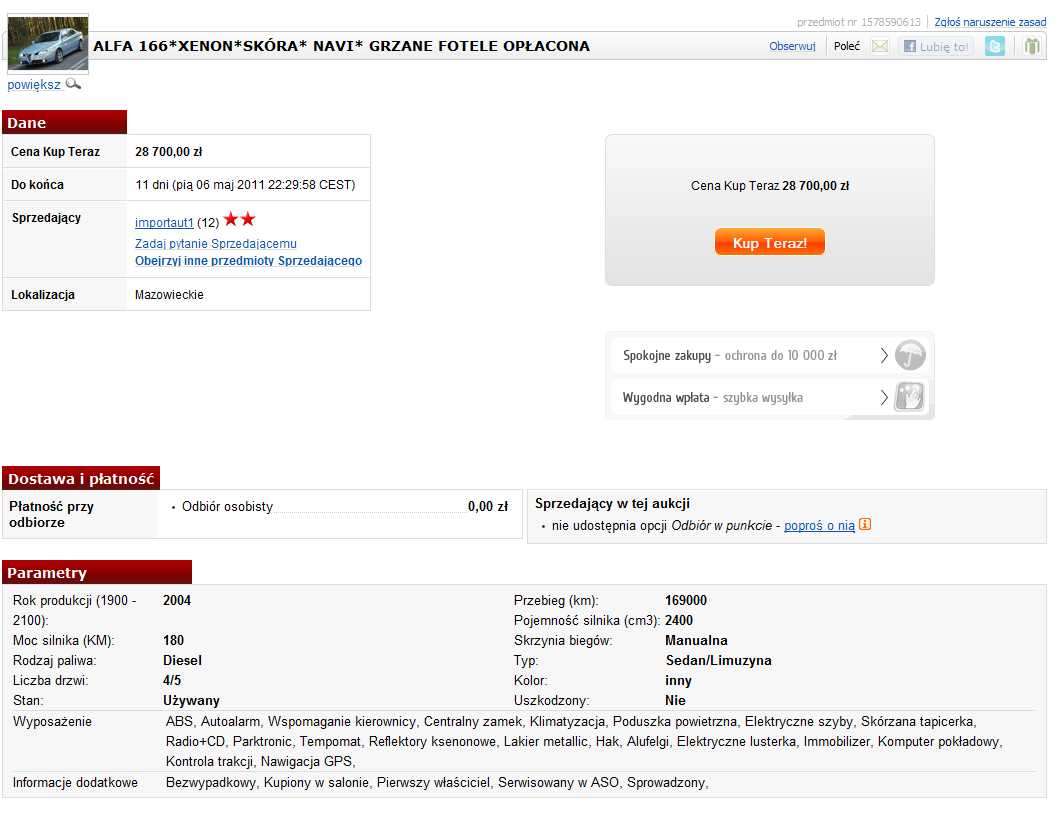Click production year value '2004'
1058x817 pixels.
tap(177, 600)
